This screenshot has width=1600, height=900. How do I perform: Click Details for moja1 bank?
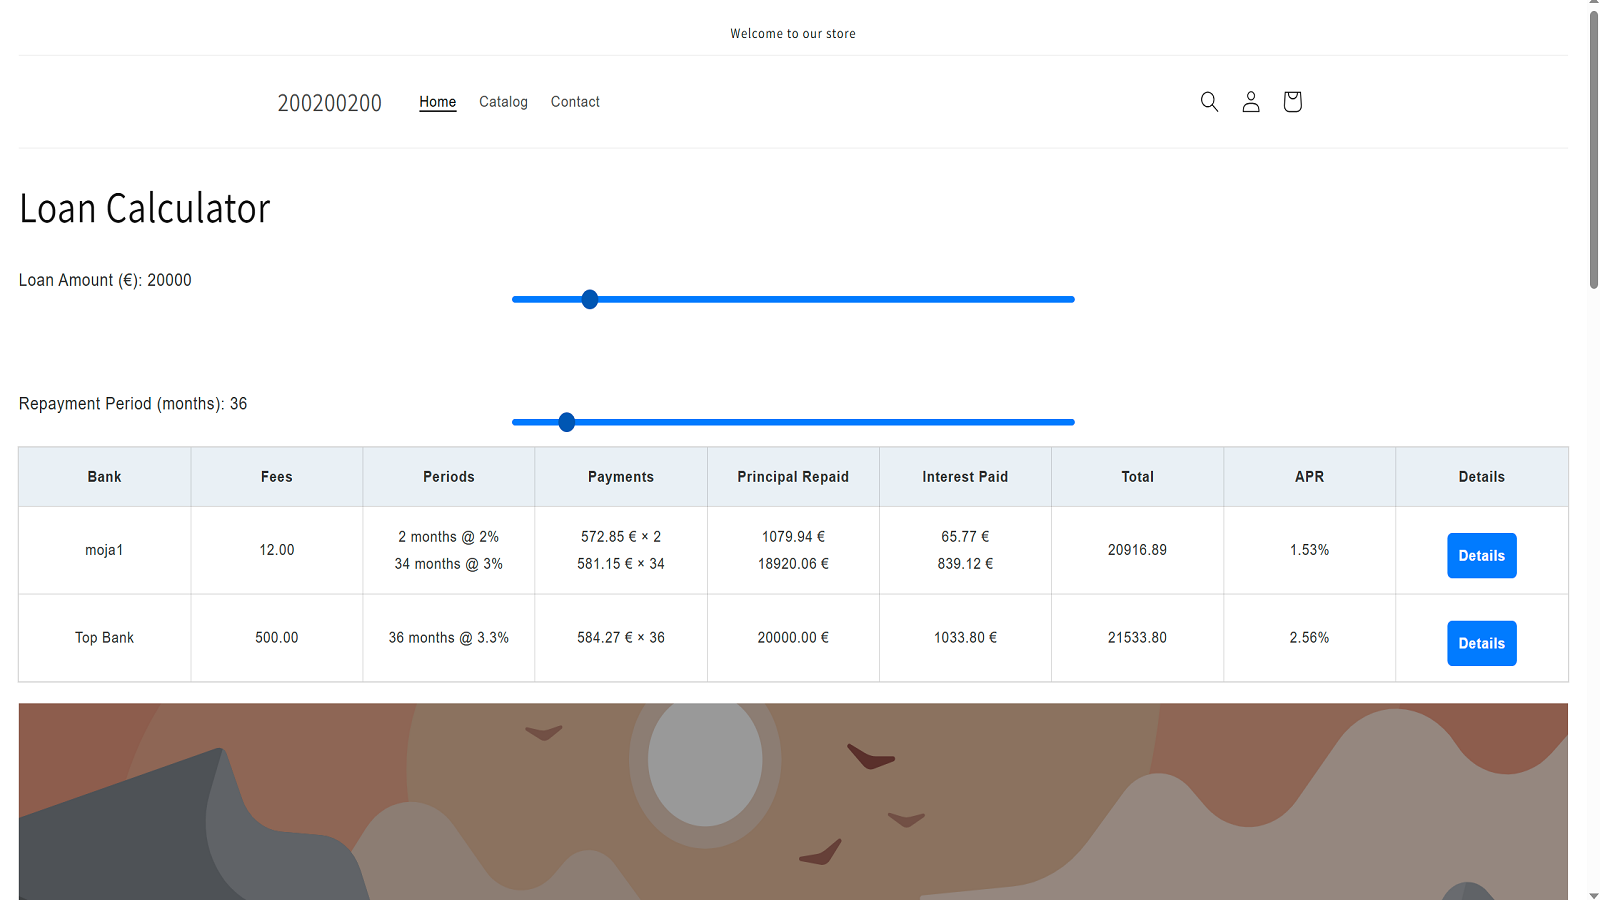point(1482,555)
